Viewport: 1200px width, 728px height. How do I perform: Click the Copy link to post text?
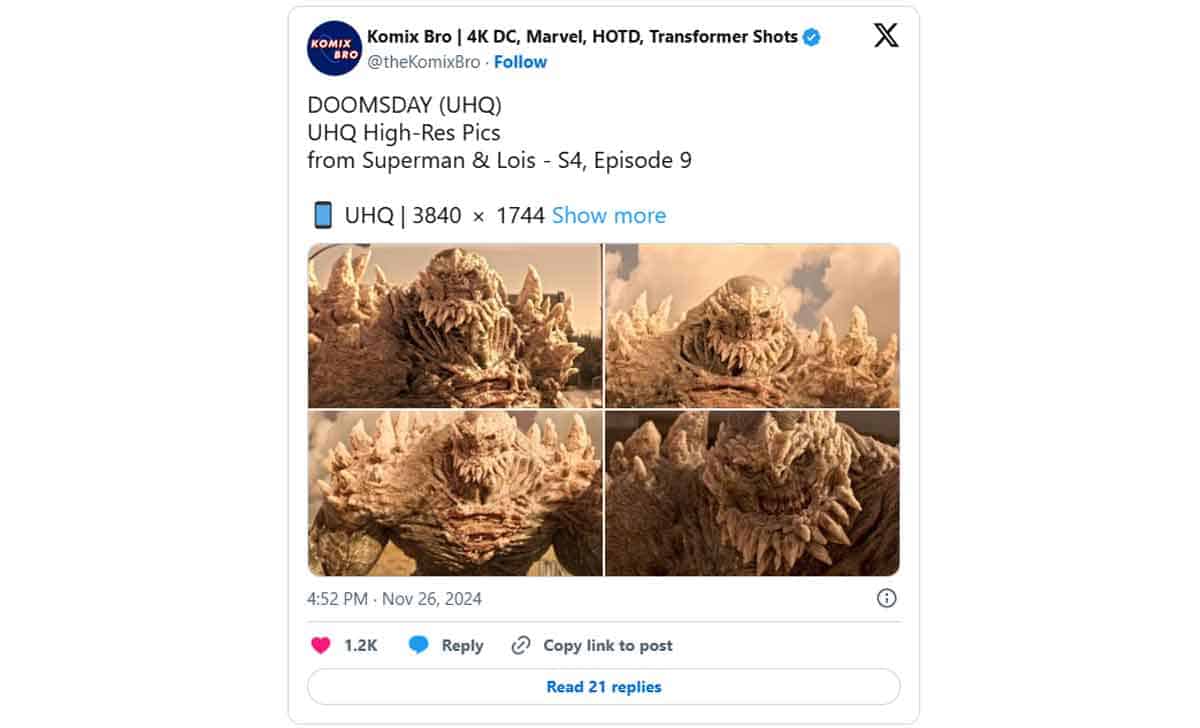(608, 646)
